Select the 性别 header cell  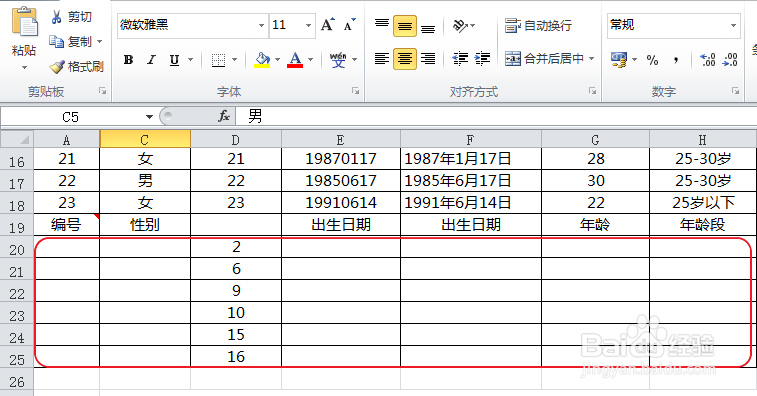tap(145, 225)
